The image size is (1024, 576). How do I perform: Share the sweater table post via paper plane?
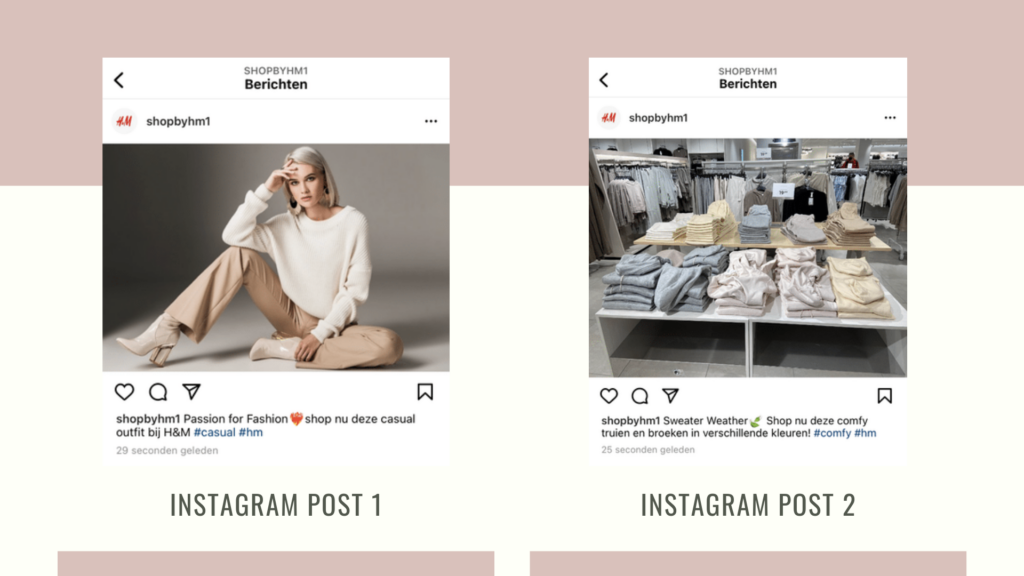click(x=671, y=395)
